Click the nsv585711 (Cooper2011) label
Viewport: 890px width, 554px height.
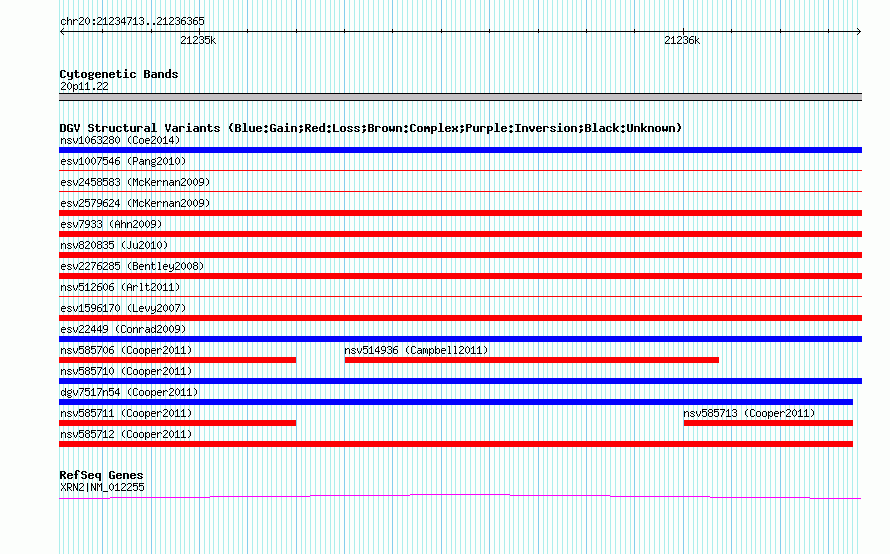tap(126, 413)
